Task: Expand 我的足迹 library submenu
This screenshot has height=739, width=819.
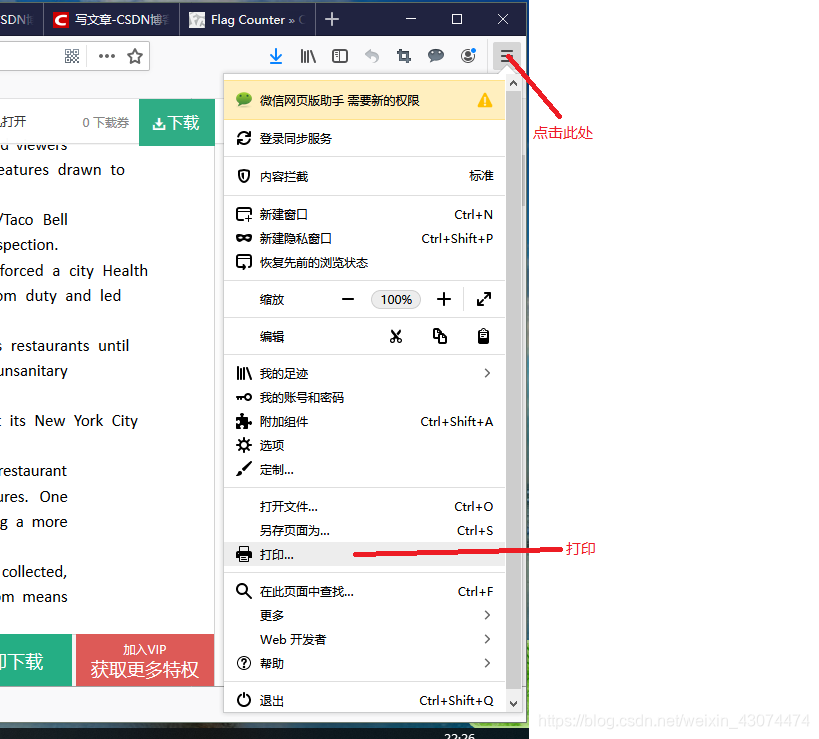Action: 365,373
